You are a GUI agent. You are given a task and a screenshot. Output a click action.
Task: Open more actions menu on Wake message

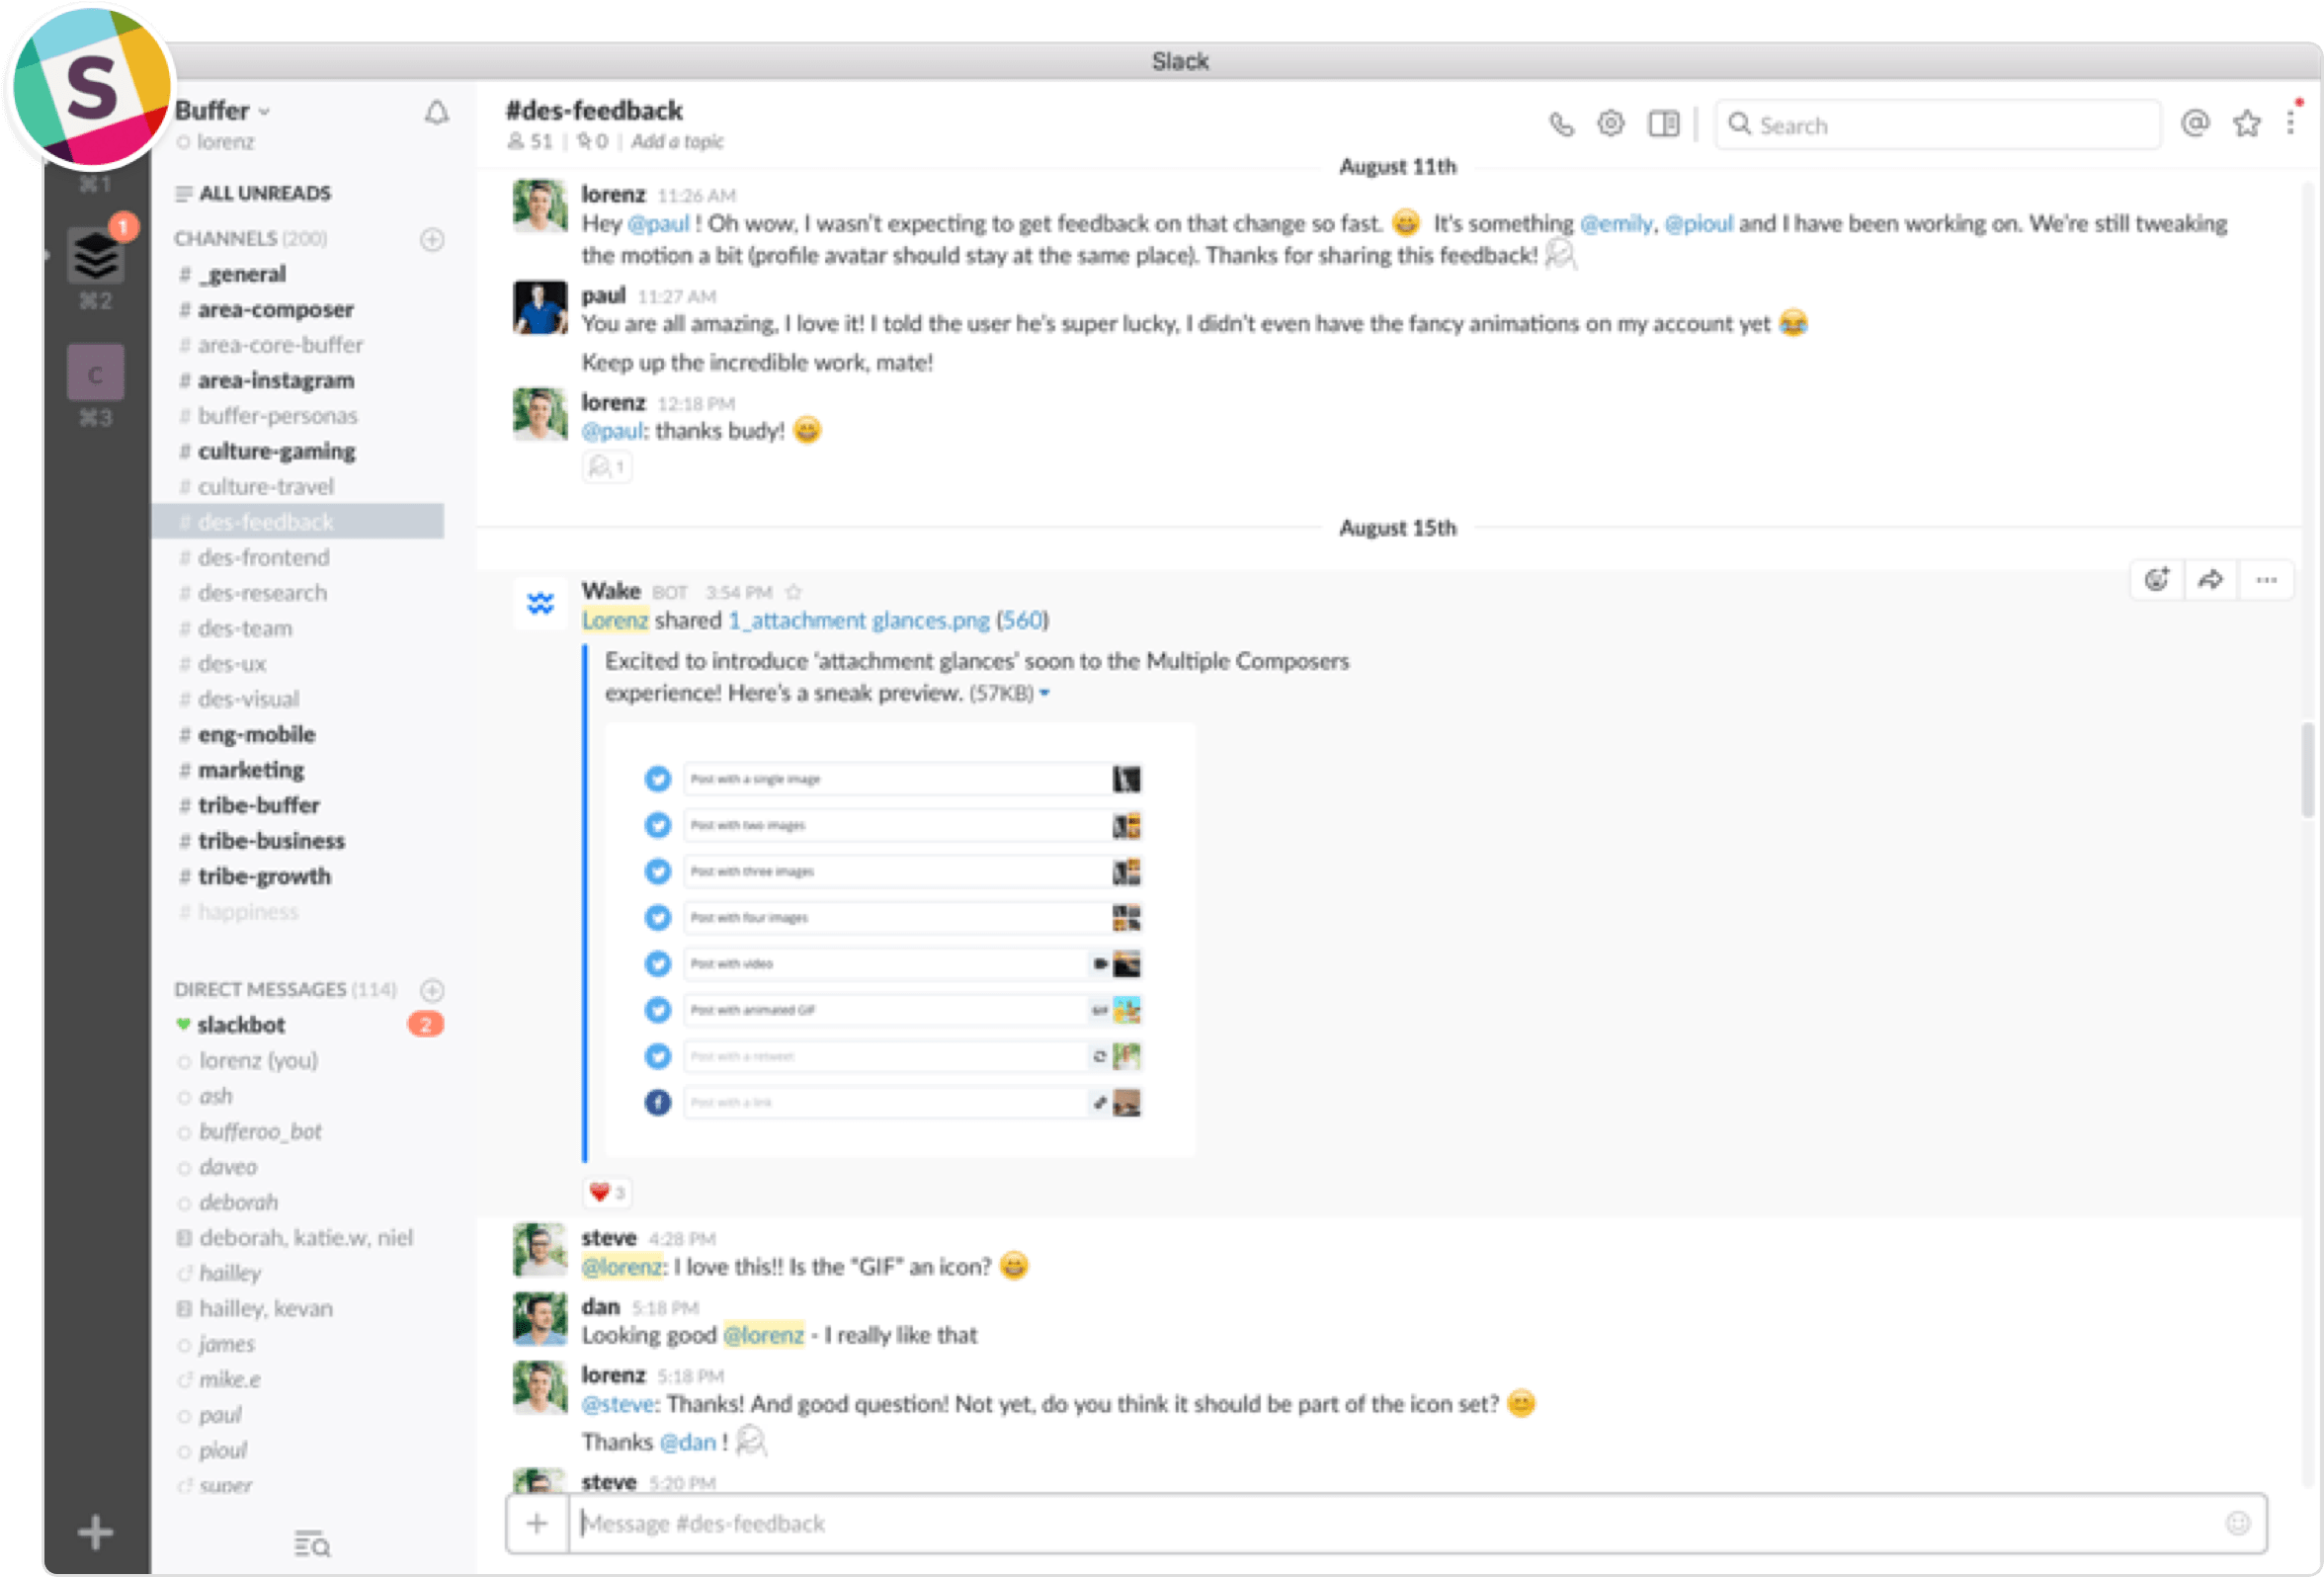coord(2266,579)
